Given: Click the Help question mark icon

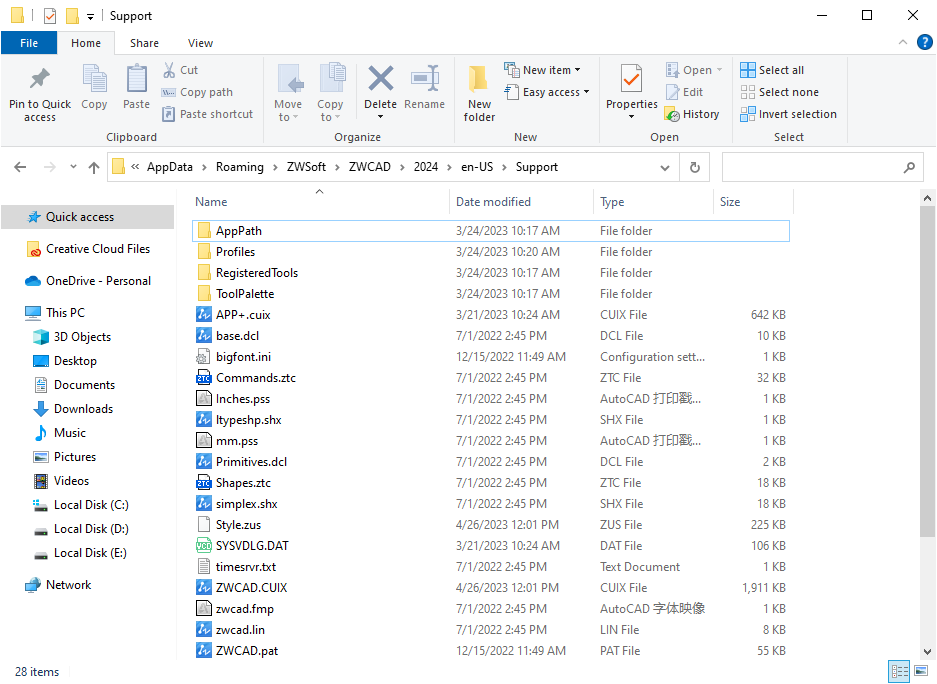Looking at the screenshot, I should coord(924,42).
